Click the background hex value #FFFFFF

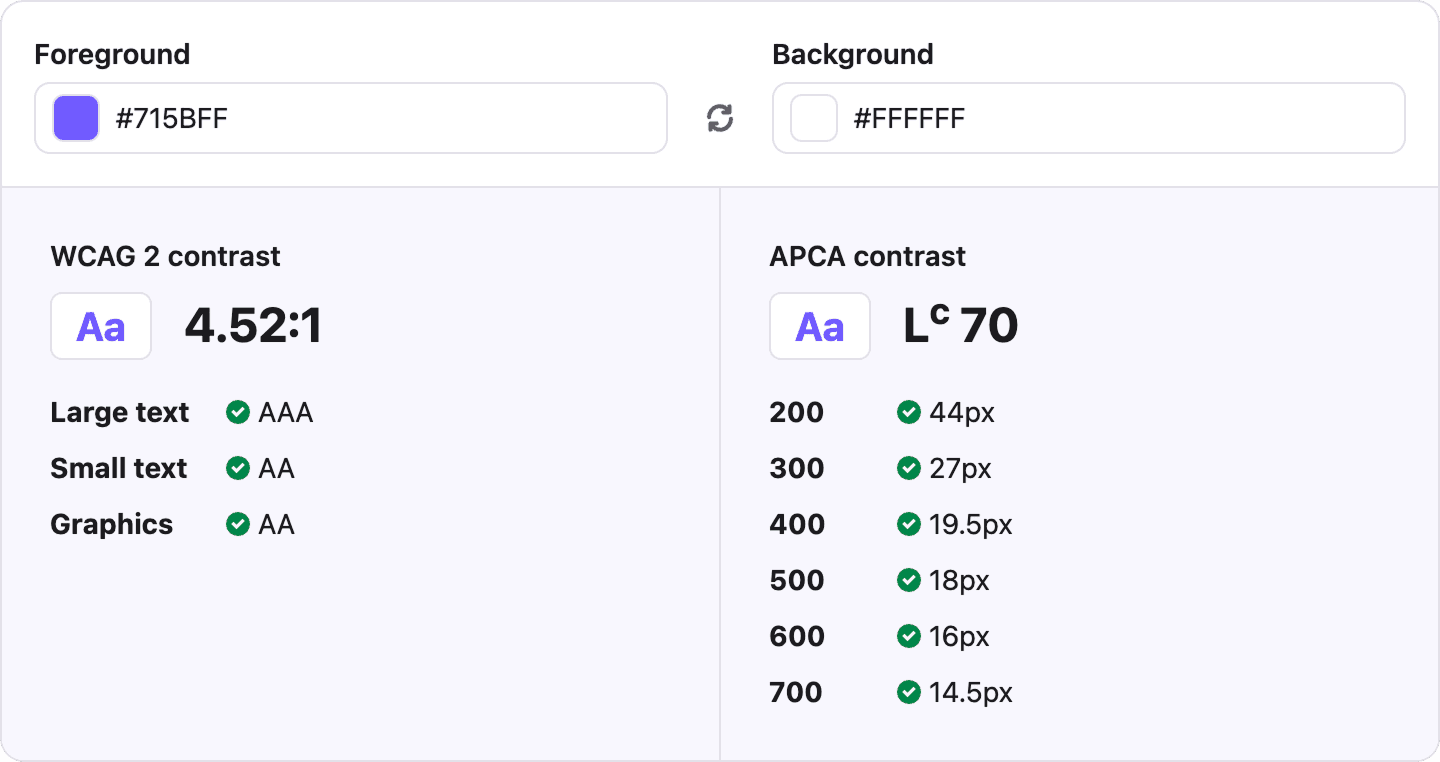(910, 118)
